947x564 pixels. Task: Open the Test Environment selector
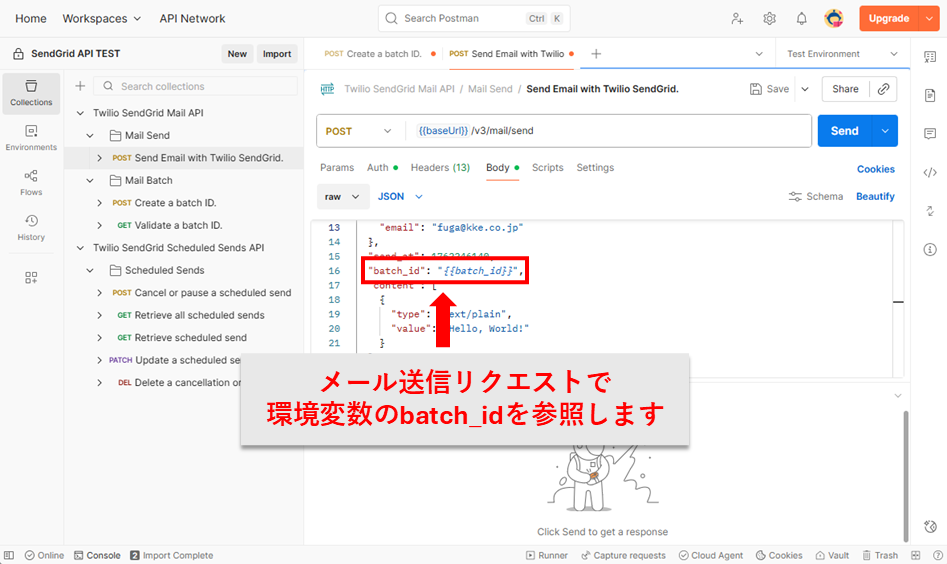coord(842,54)
